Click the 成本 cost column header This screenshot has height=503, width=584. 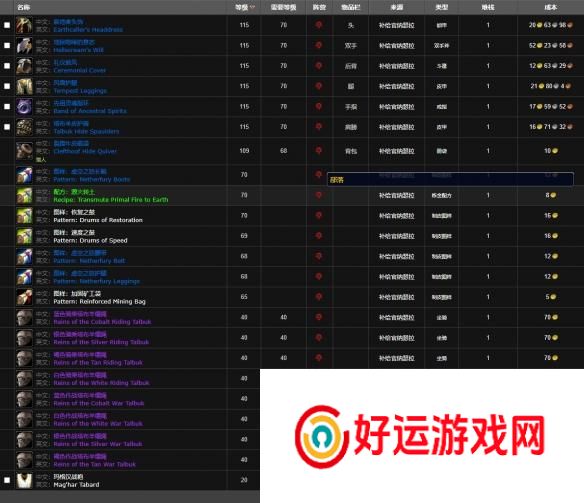click(550, 7)
